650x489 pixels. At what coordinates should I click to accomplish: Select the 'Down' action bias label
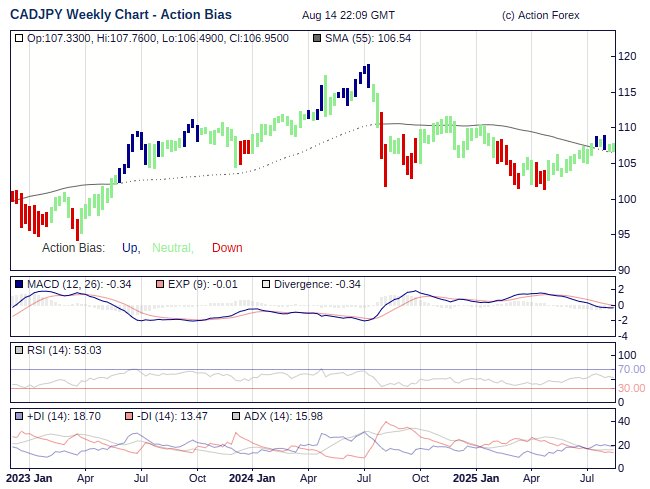pyautogui.click(x=227, y=248)
